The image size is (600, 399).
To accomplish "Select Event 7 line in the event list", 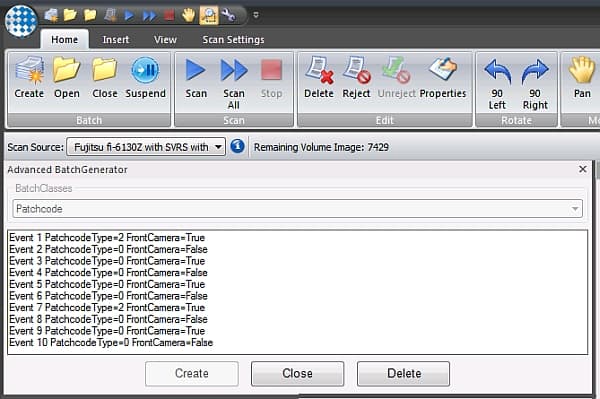I will (x=107, y=308).
